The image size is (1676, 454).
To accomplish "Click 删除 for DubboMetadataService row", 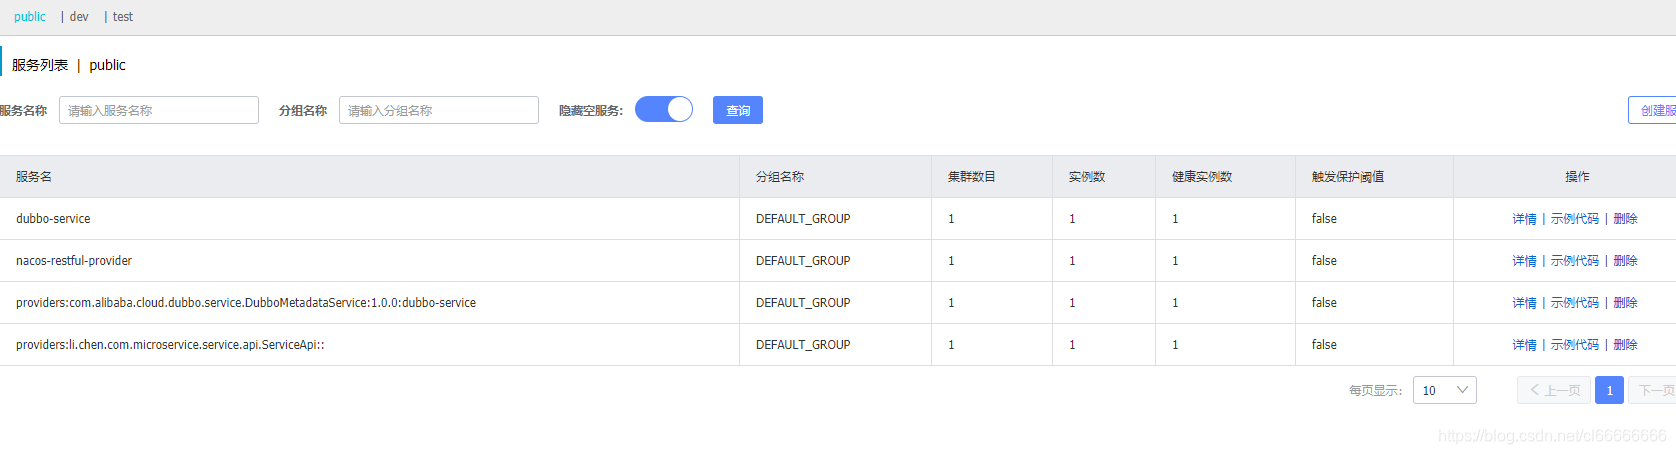I will [x=1626, y=303].
